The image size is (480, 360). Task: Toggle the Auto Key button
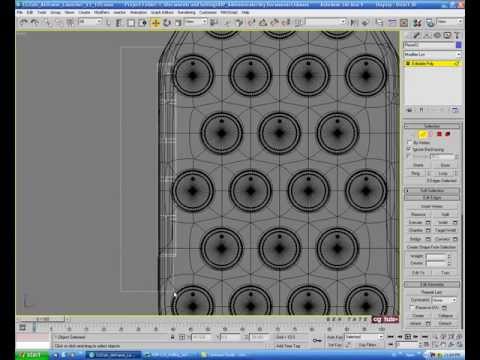pos(335,337)
